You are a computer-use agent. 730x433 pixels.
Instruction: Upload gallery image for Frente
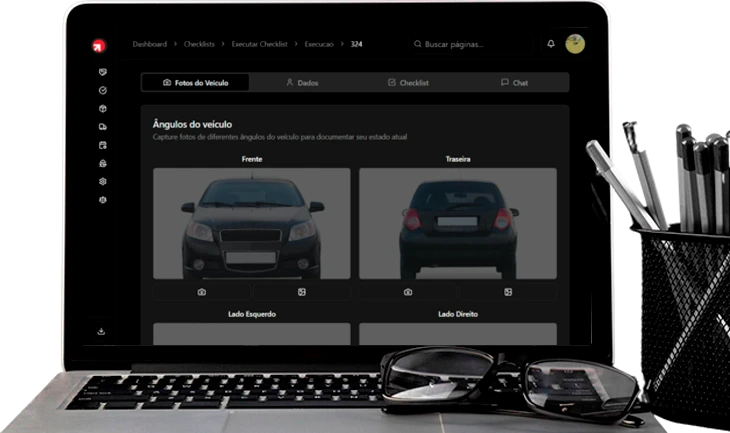click(301, 292)
